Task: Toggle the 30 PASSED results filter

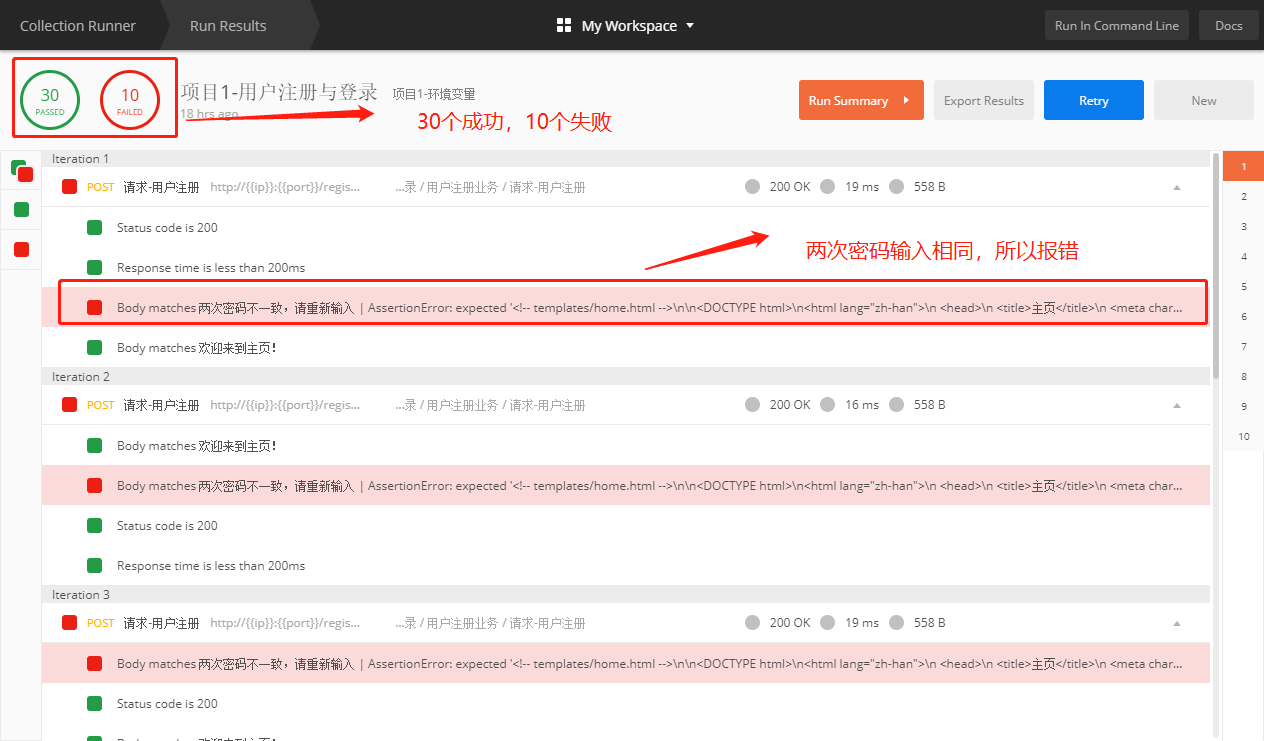Action: [x=49, y=99]
